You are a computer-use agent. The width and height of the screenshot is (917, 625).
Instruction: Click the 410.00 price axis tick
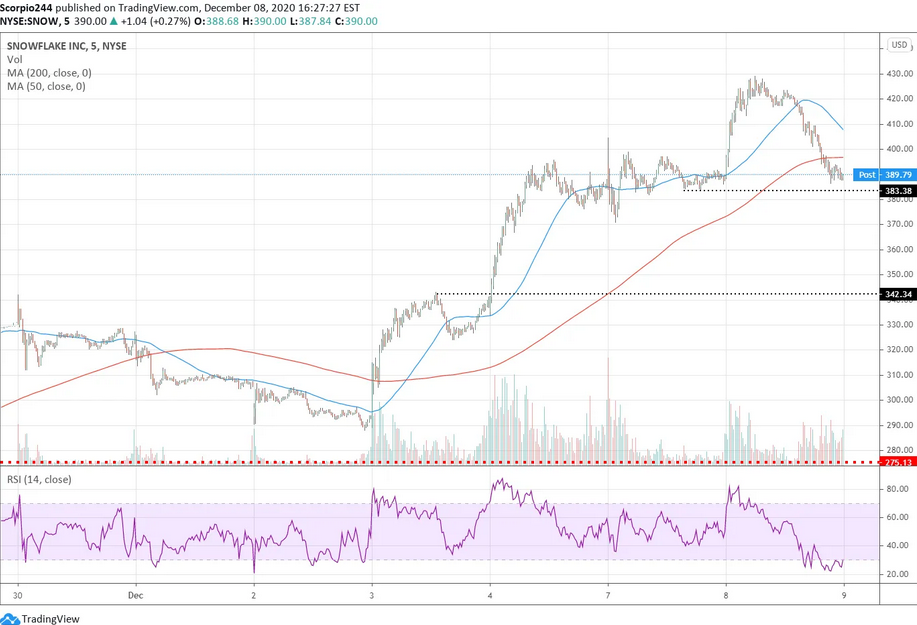pyautogui.click(x=899, y=124)
